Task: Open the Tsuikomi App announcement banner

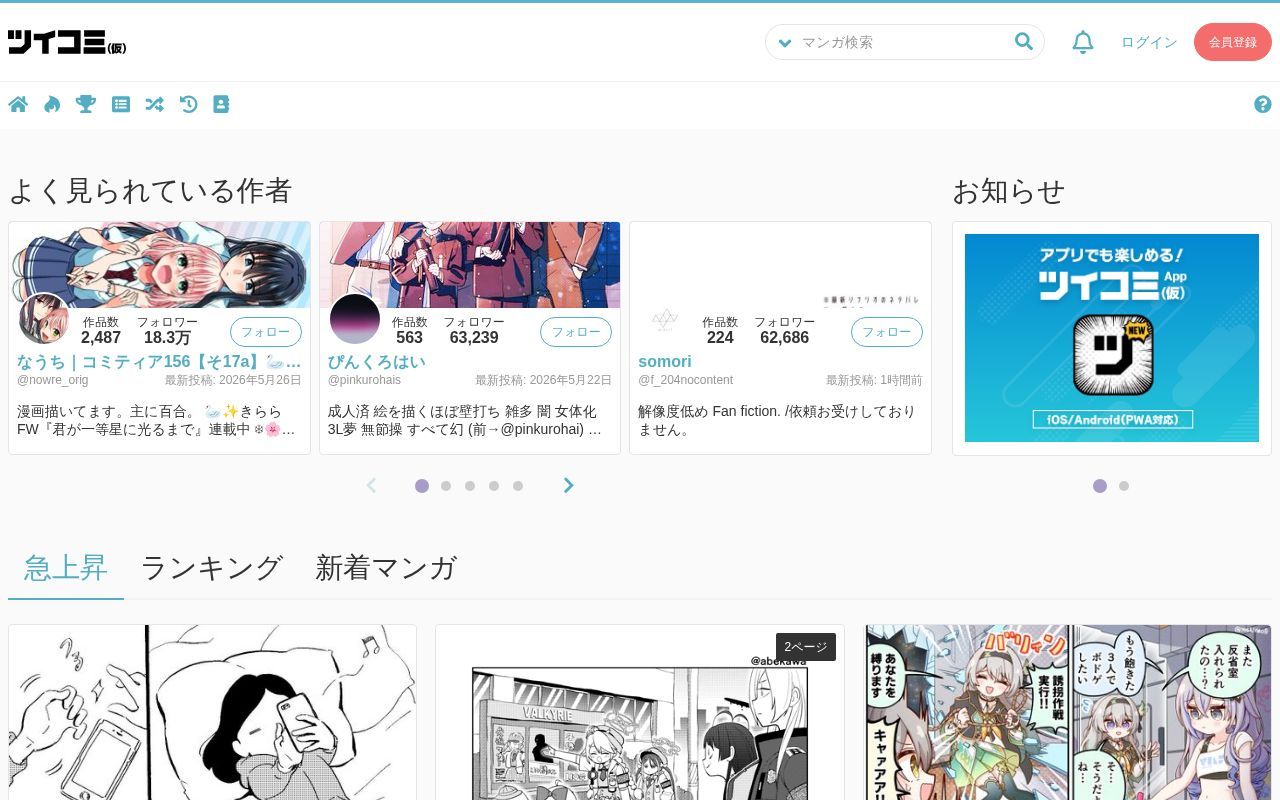Action: [1112, 338]
